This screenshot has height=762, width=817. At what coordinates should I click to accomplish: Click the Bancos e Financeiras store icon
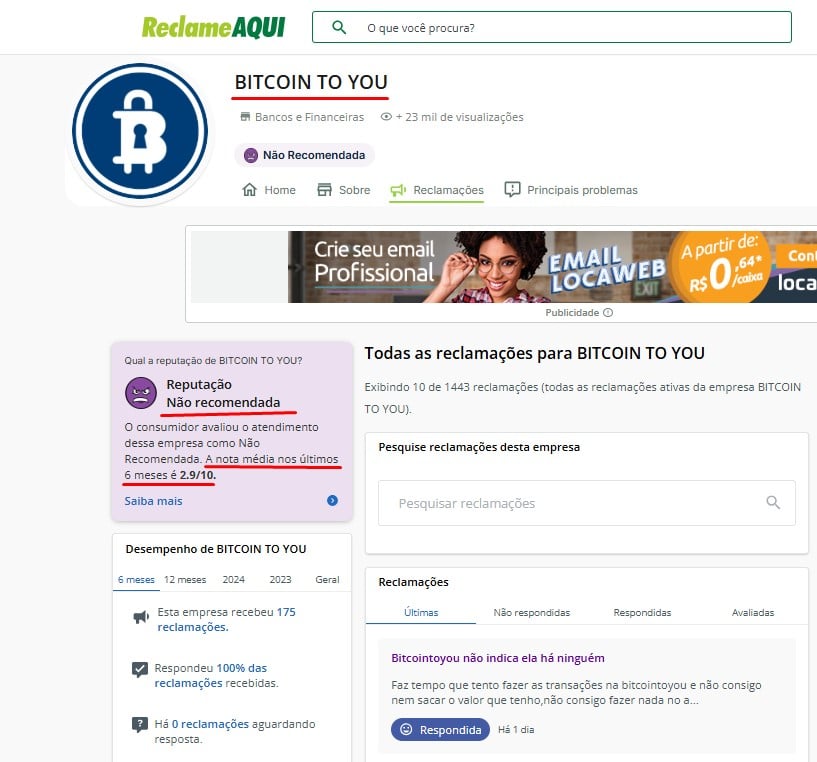[245, 117]
